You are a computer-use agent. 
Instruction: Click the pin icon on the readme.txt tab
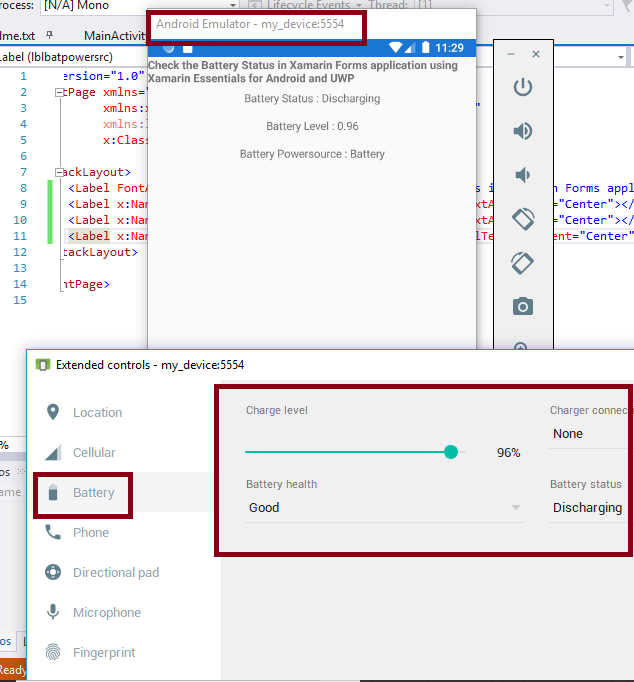[x=50, y=35]
